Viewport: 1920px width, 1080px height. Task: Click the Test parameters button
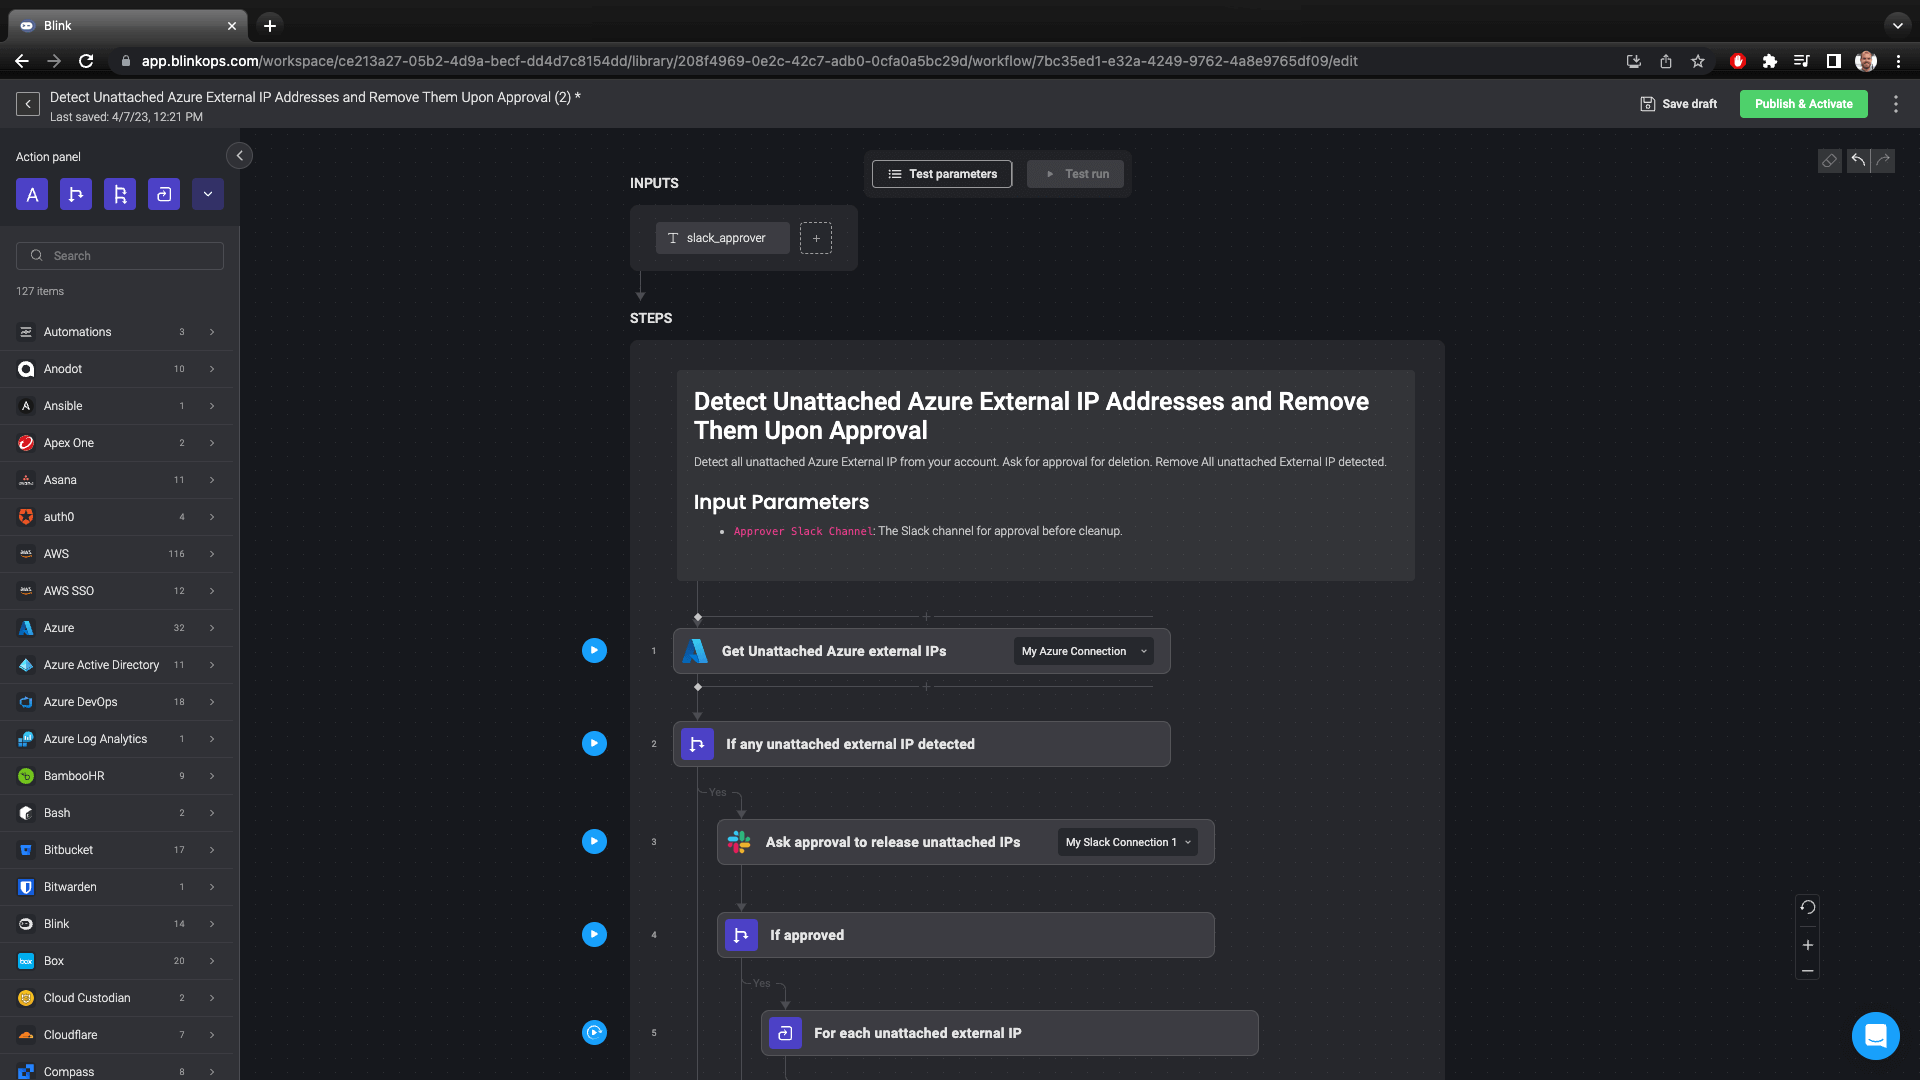941,173
